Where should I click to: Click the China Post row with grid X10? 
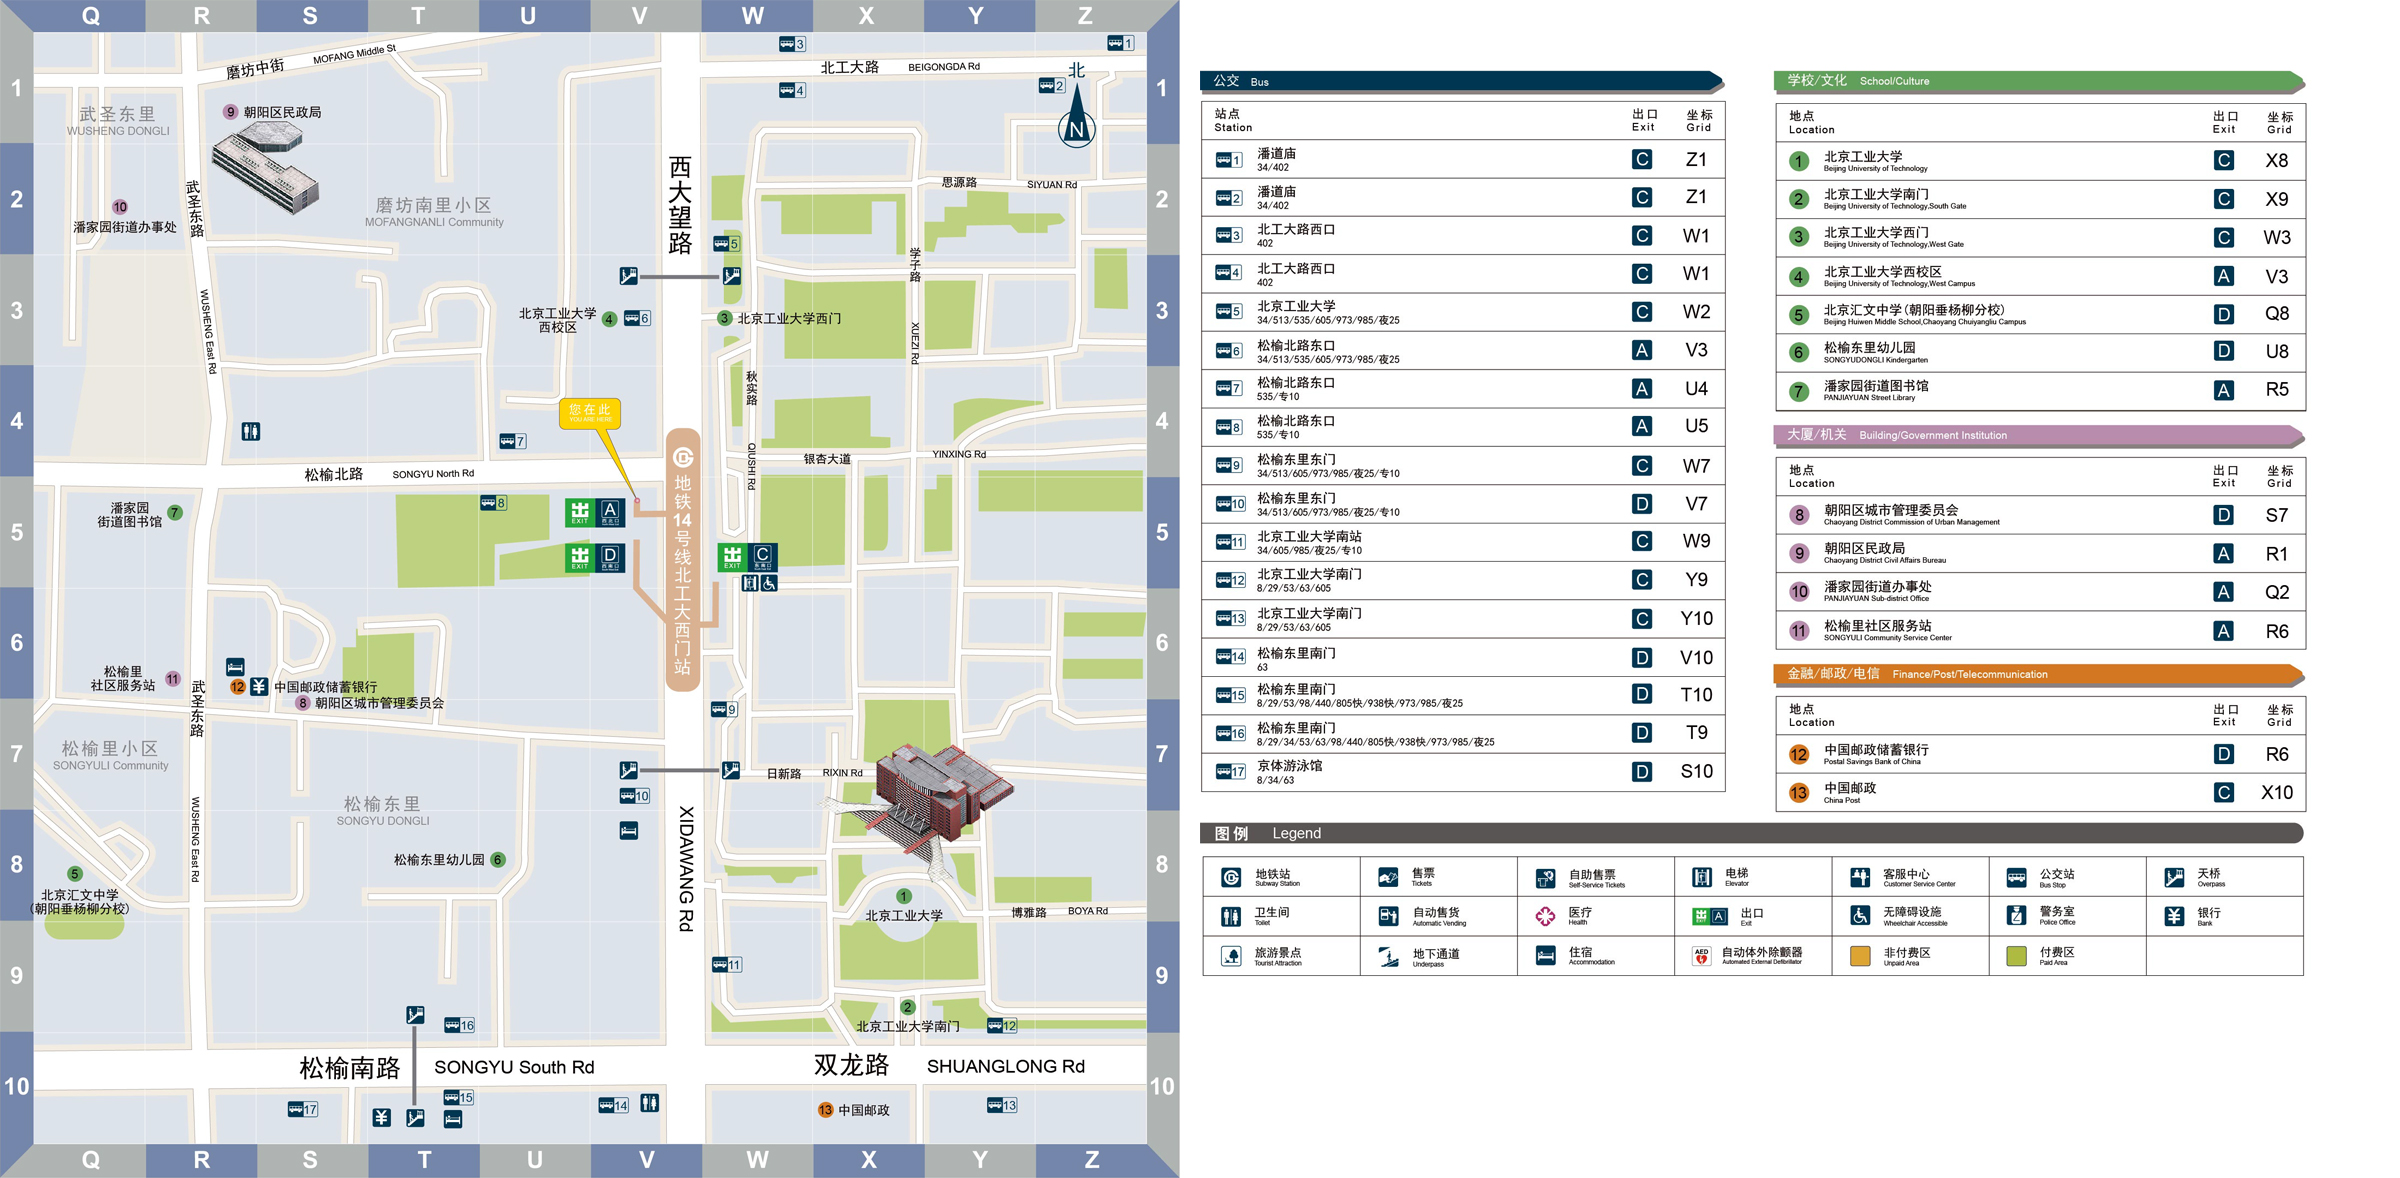pyautogui.click(x=2041, y=793)
